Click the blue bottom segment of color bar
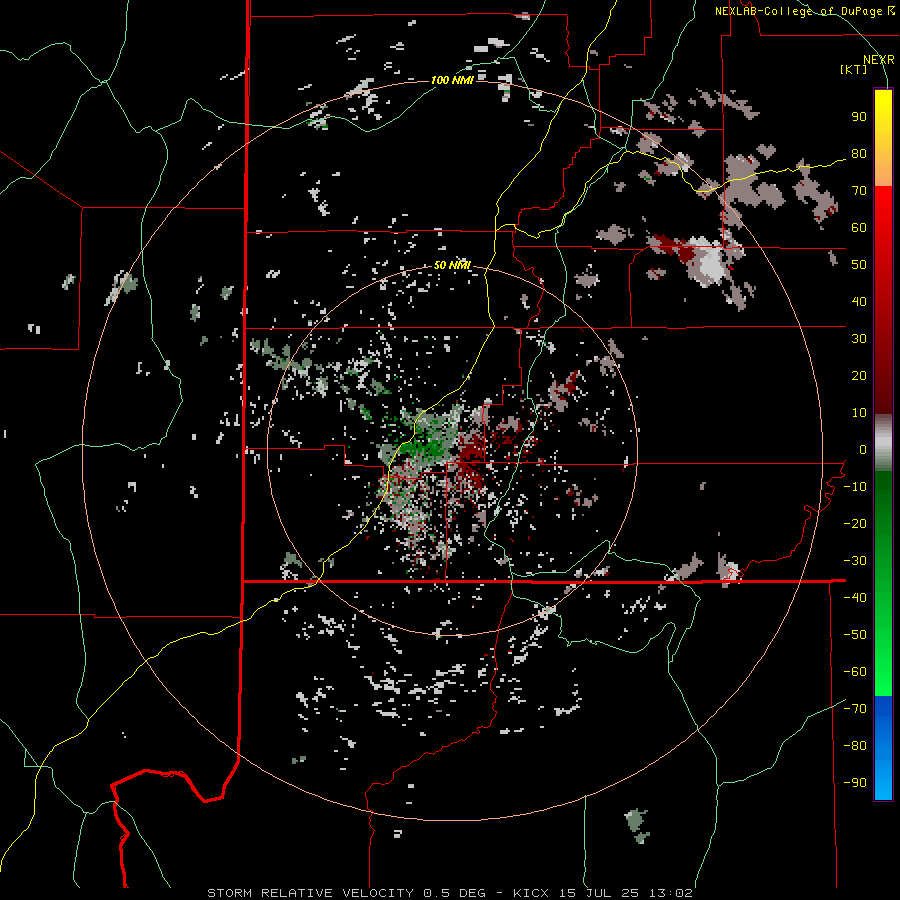This screenshot has height=900, width=900. [883, 748]
